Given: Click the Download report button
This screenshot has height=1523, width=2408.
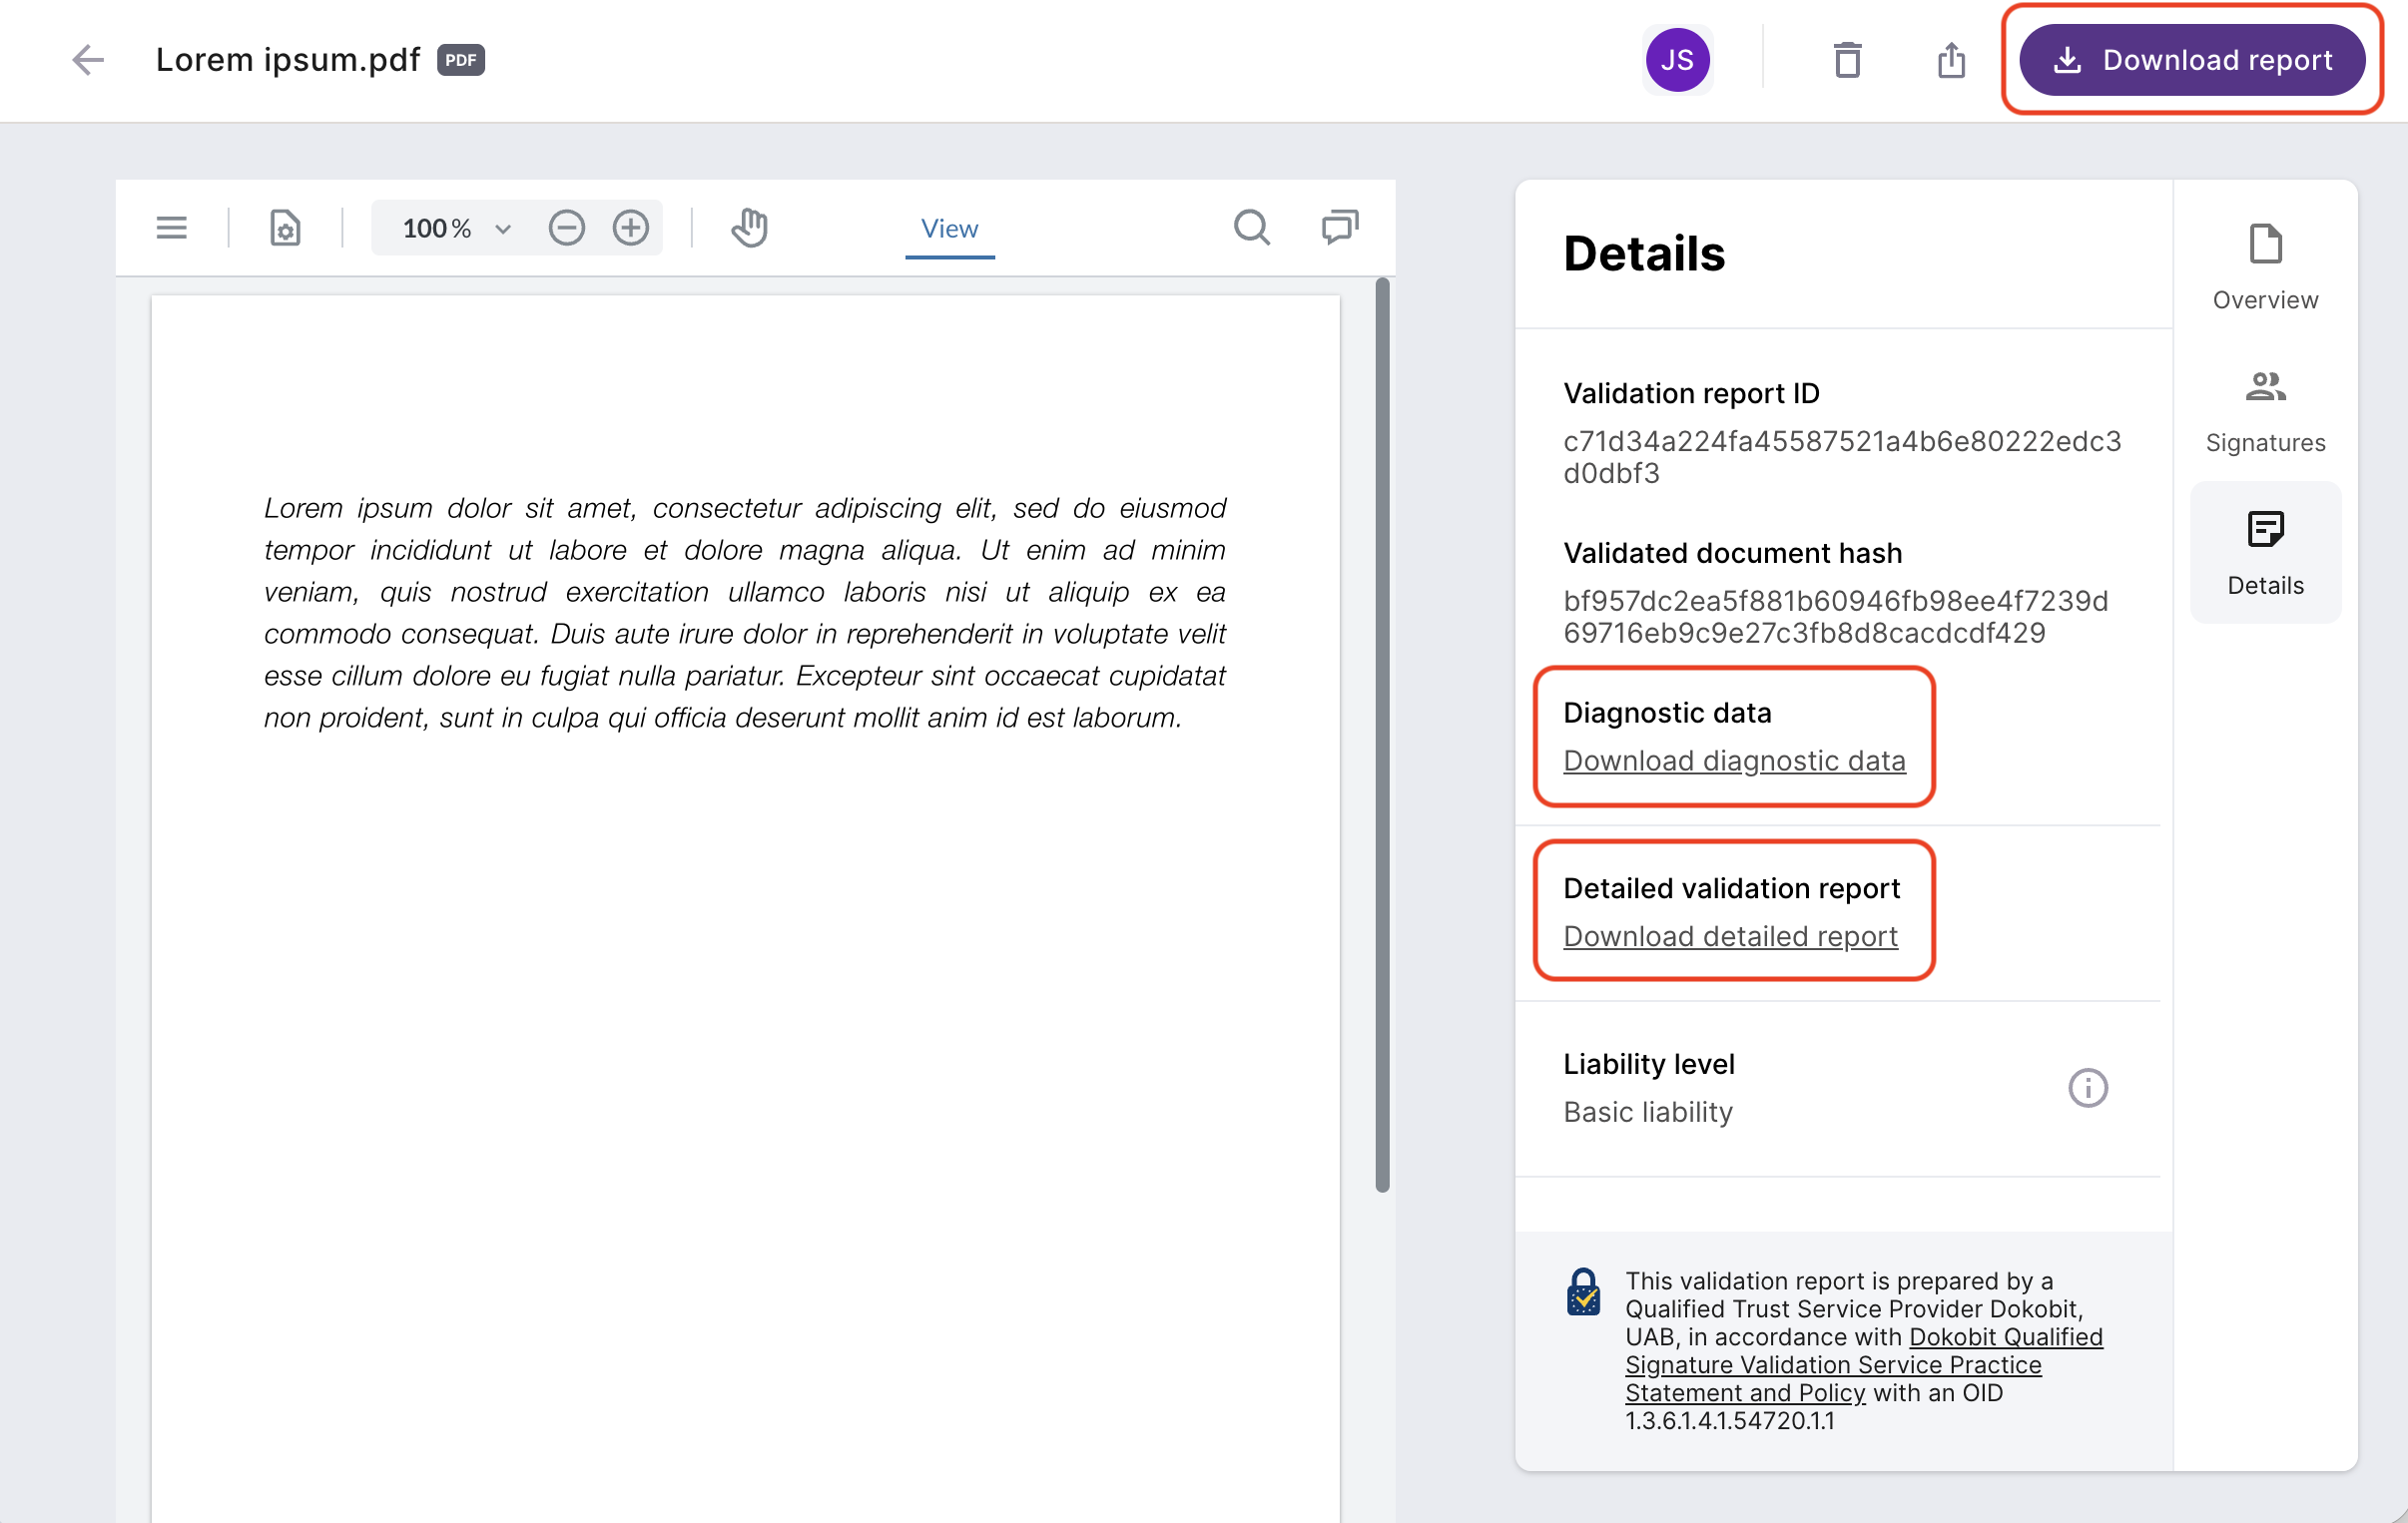Looking at the screenshot, I should tap(2191, 60).
